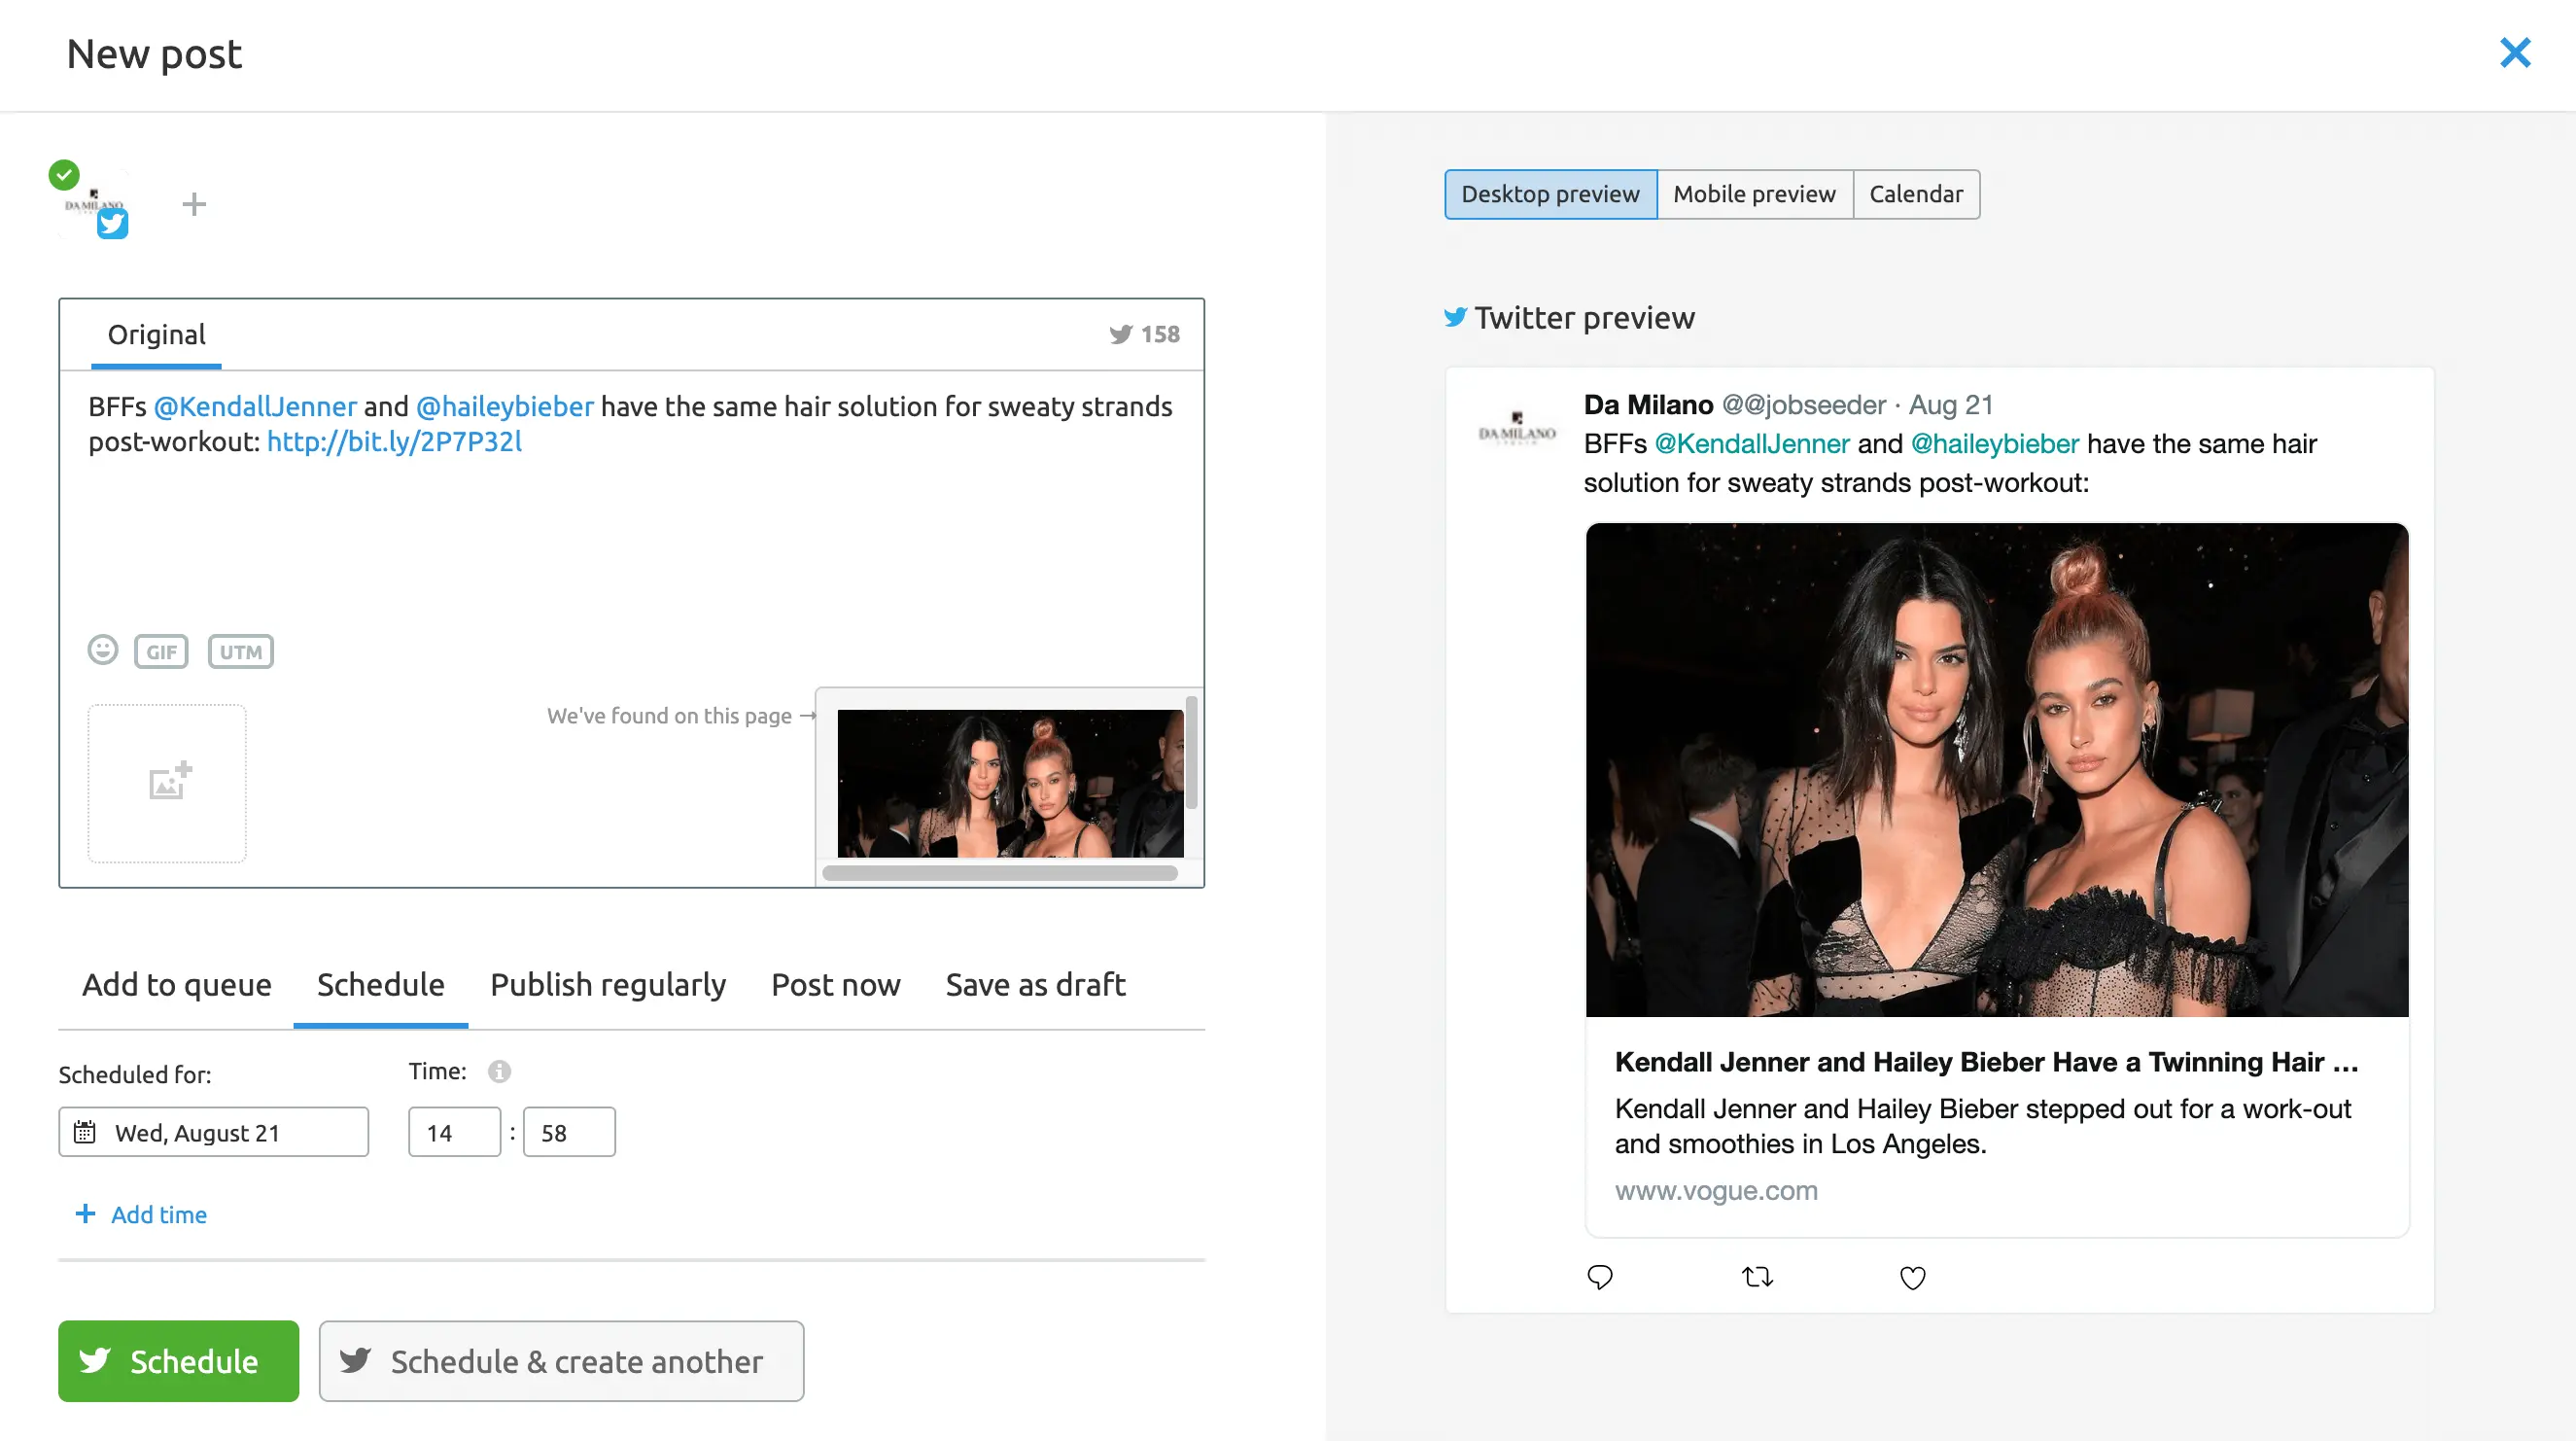This screenshot has height=1441, width=2576.
Task: Select the Original tab
Action: coord(156,334)
